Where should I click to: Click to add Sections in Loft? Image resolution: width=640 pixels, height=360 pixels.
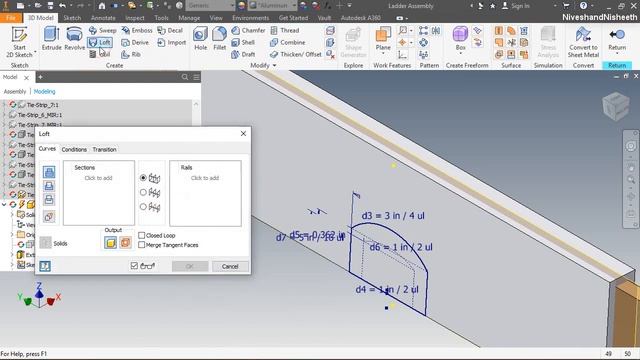coord(98,178)
